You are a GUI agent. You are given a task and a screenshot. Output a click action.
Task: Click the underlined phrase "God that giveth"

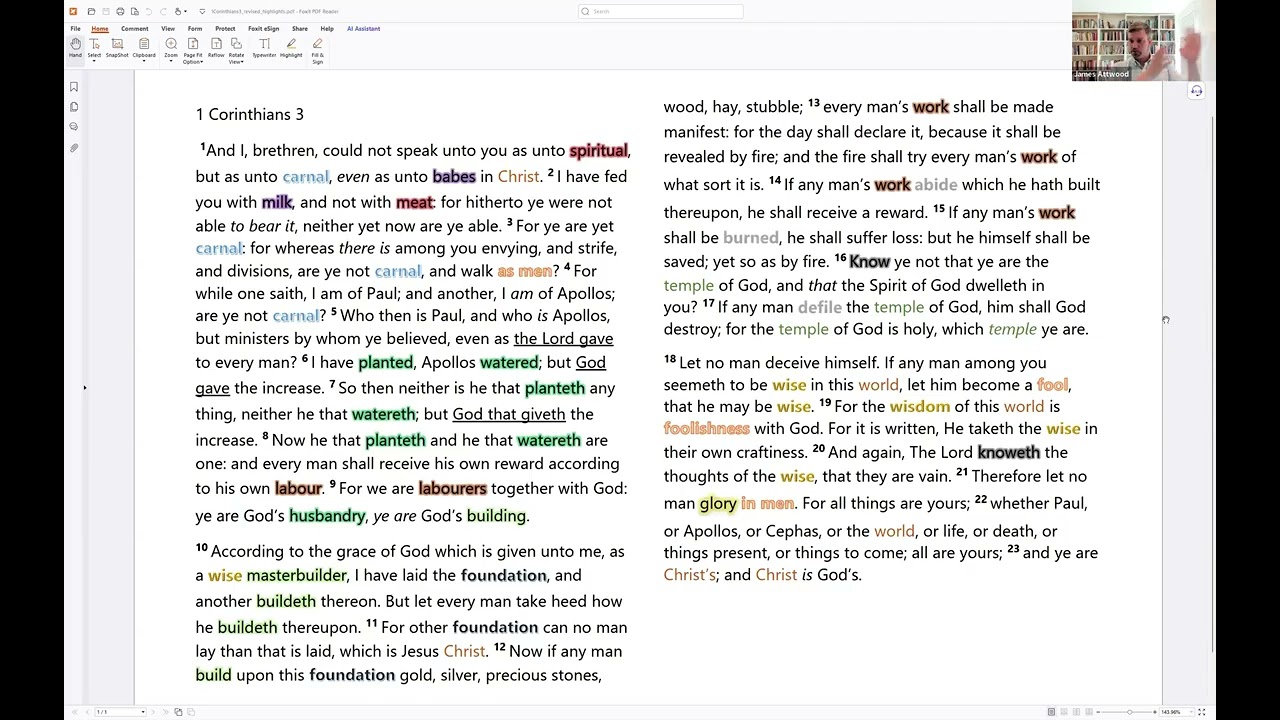pos(509,414)
